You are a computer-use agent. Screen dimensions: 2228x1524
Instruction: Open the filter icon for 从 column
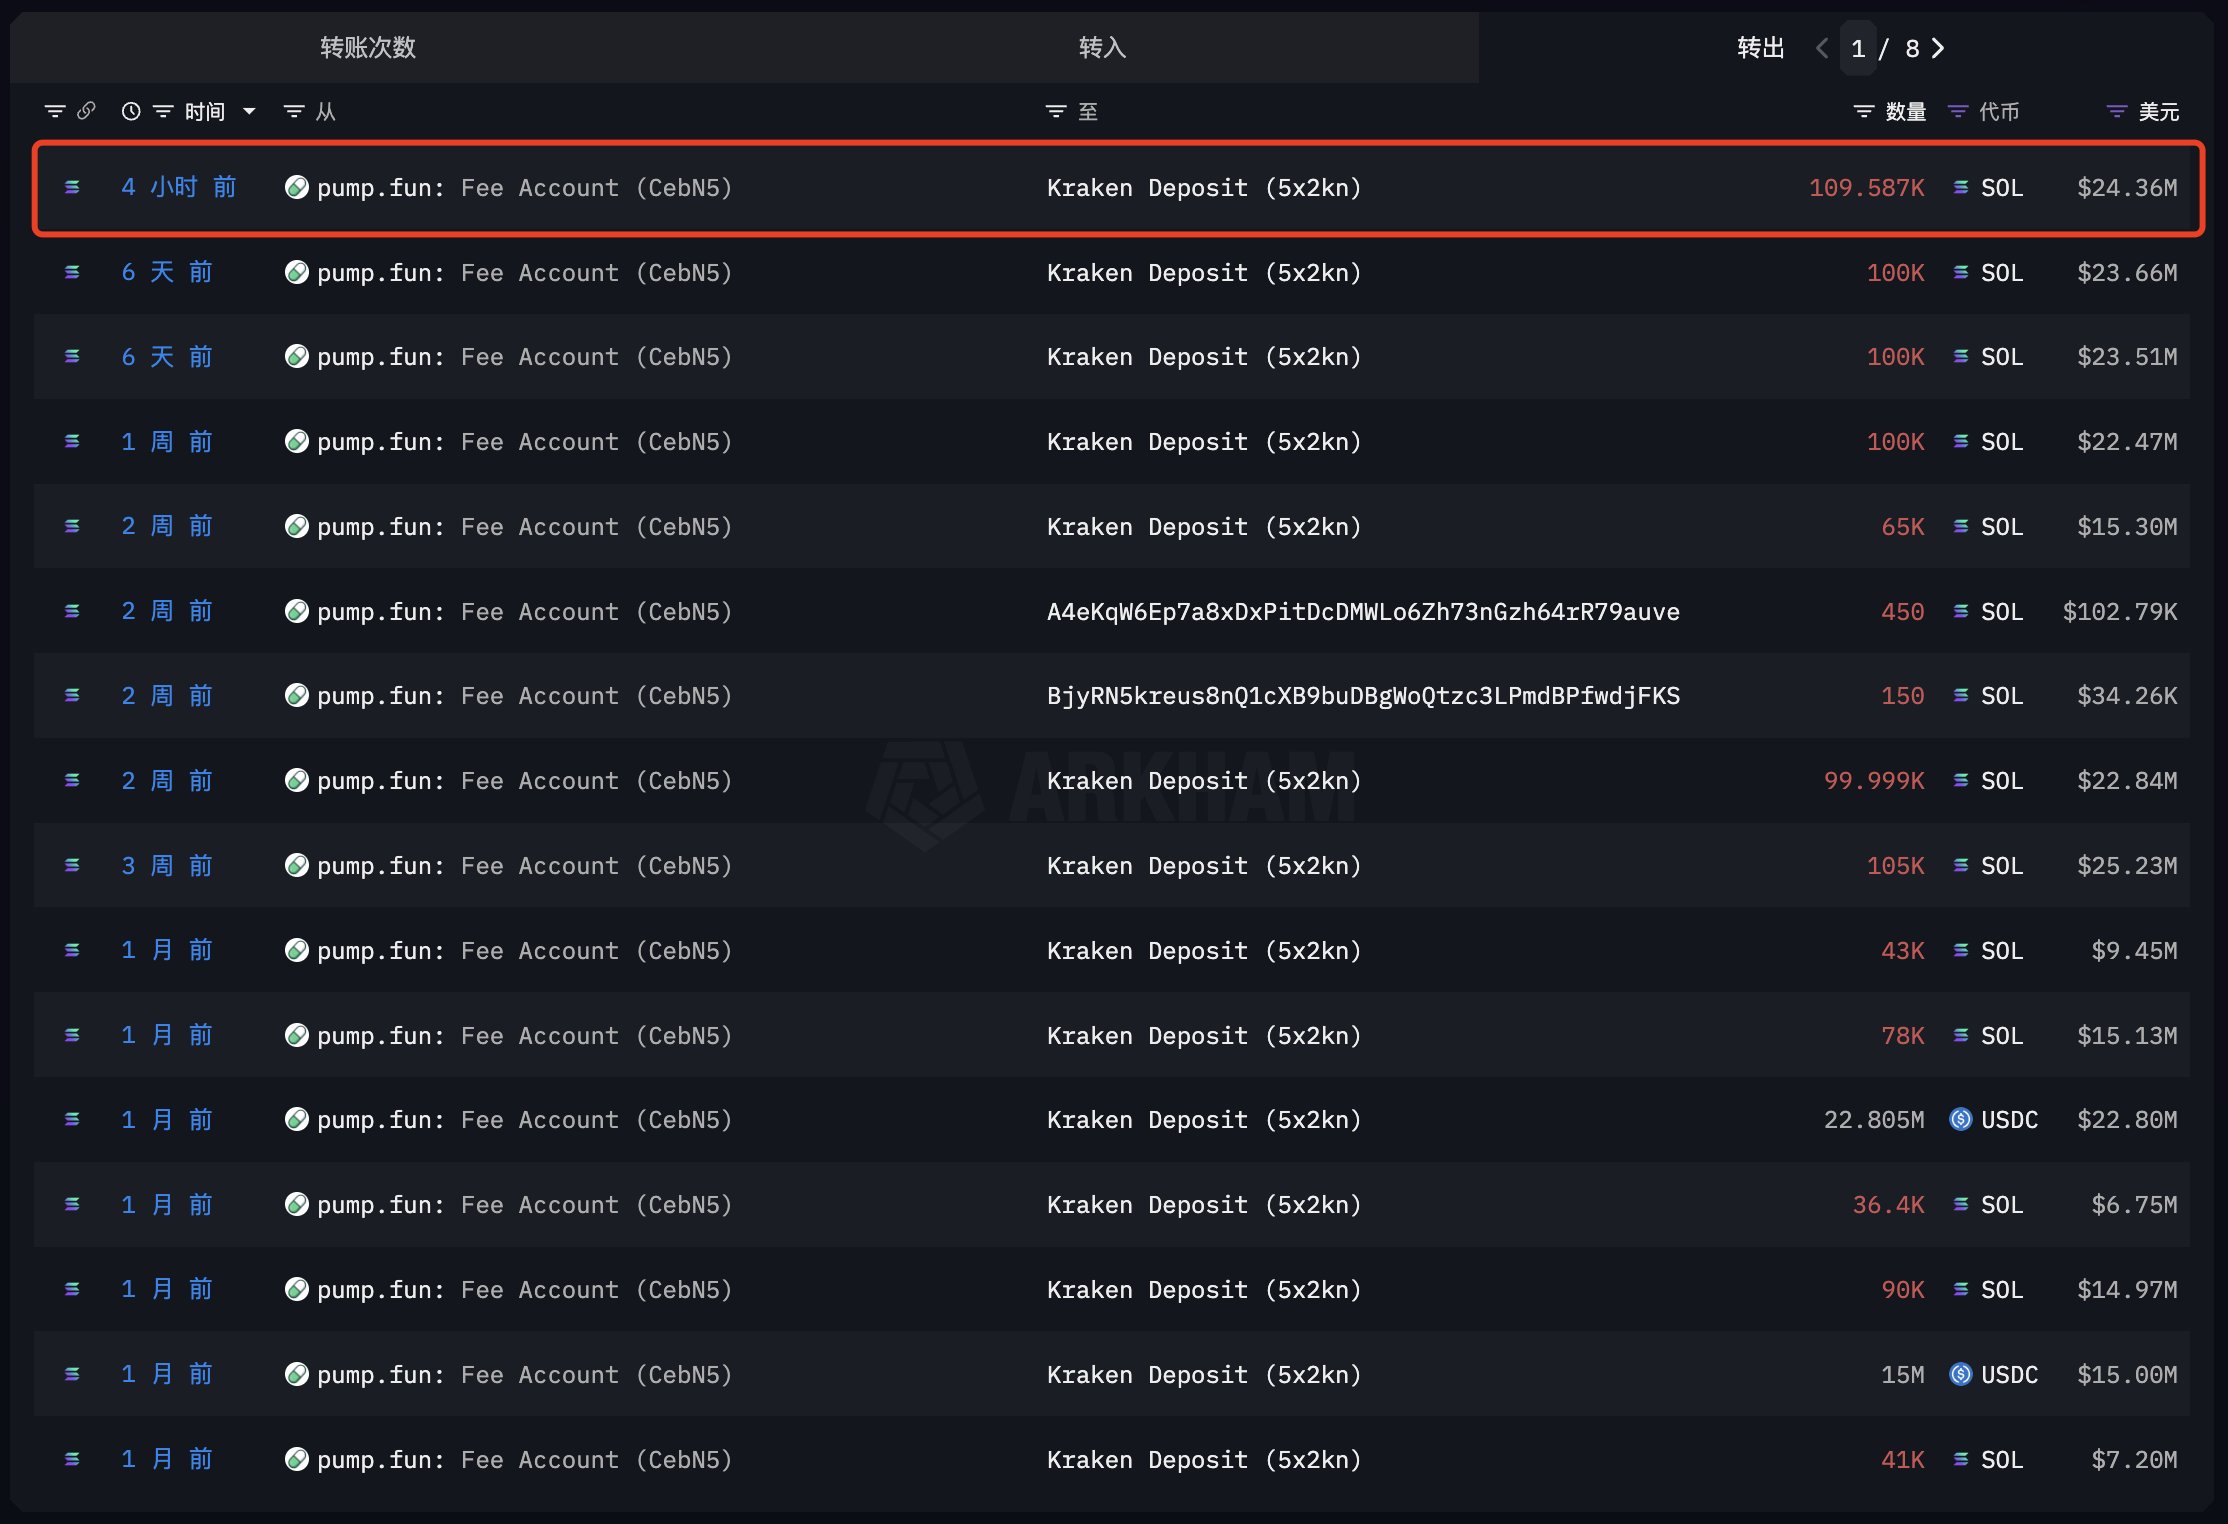click(293, 111)
